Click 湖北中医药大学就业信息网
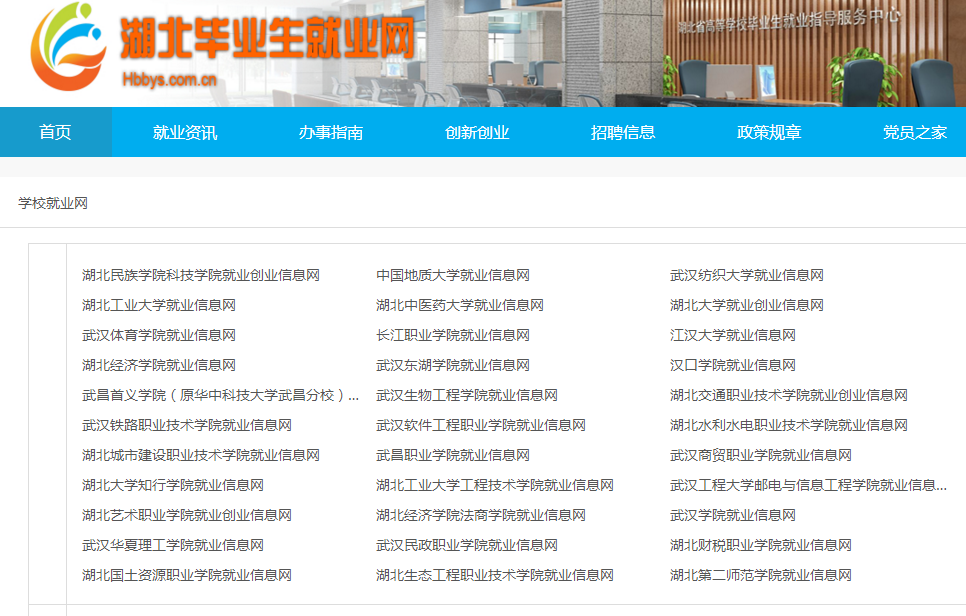 click(x=459, y=305)
